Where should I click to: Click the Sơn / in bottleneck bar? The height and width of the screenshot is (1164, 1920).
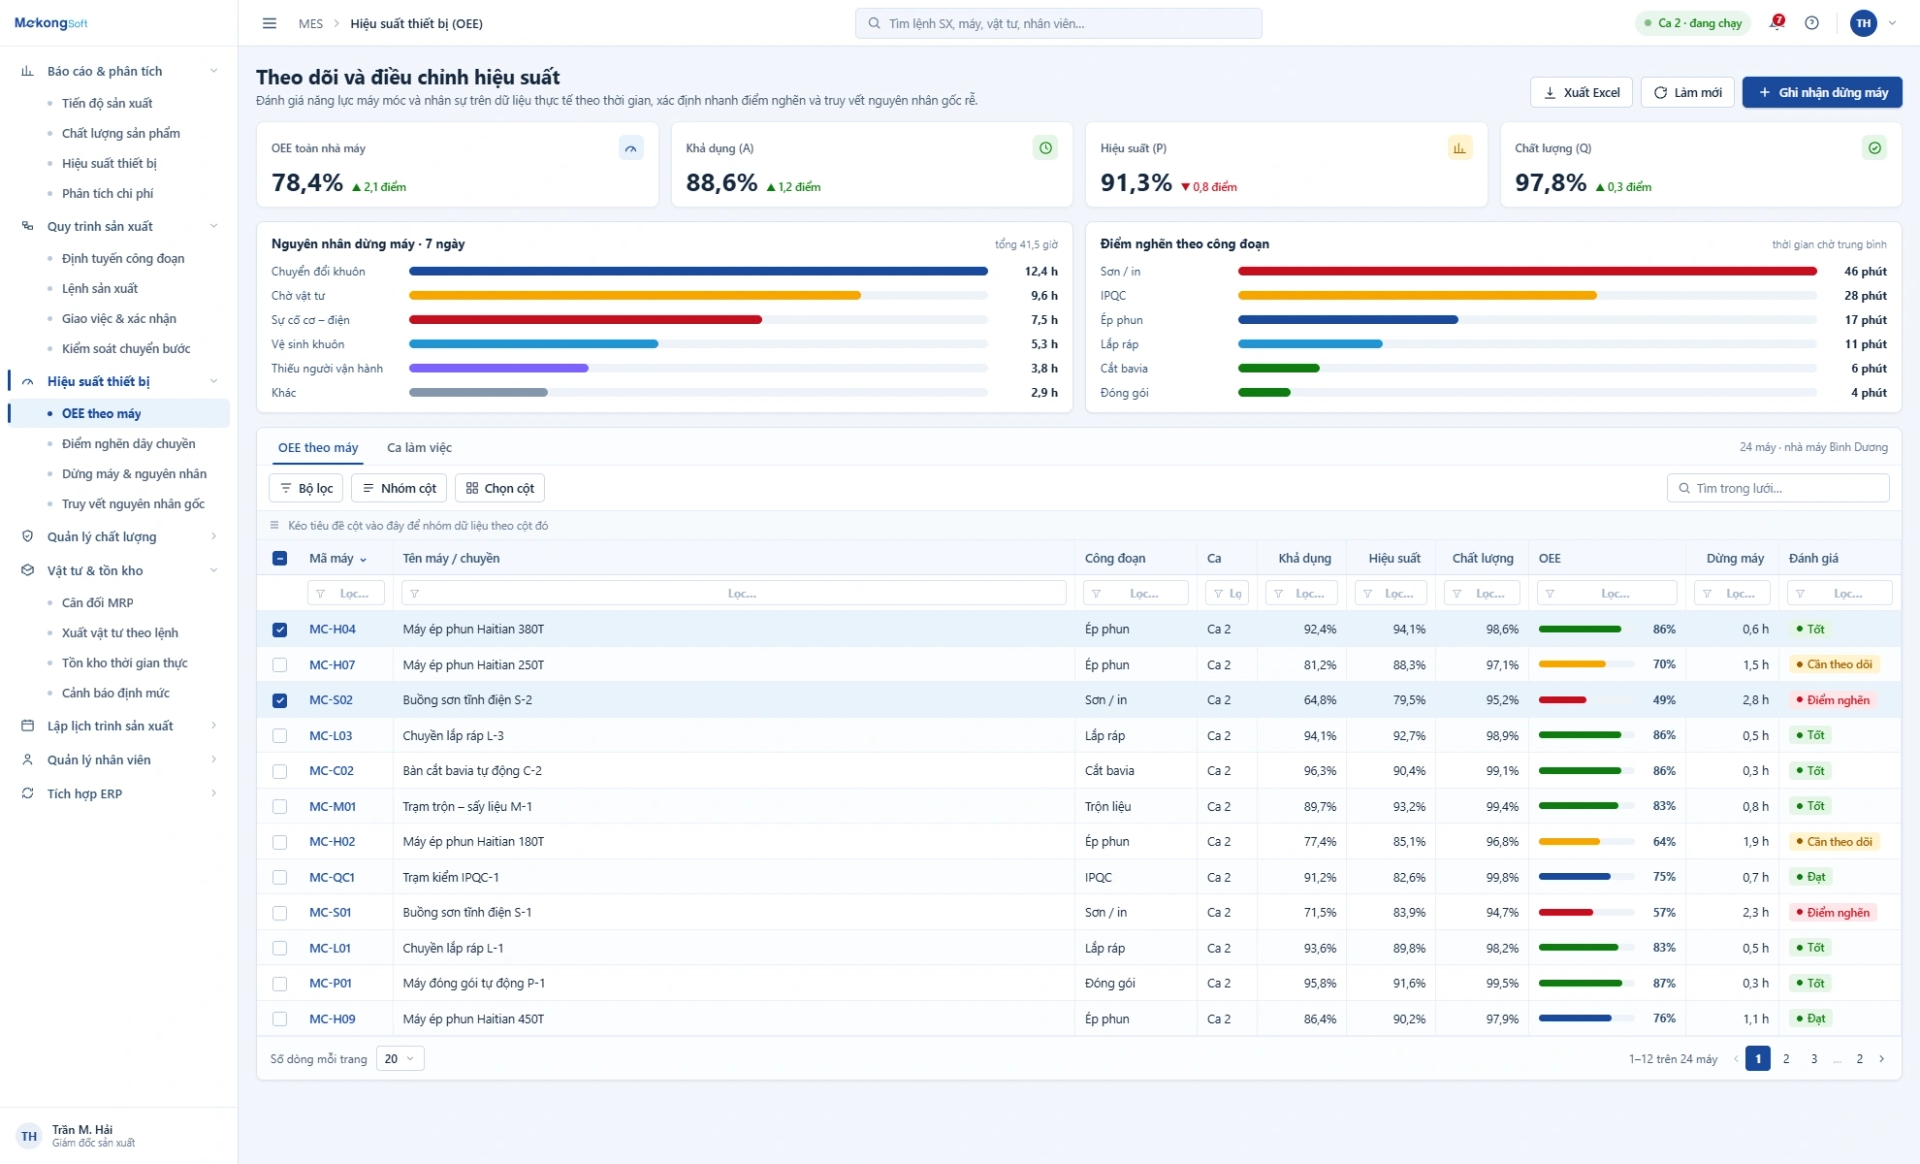tap(1527, 272)
